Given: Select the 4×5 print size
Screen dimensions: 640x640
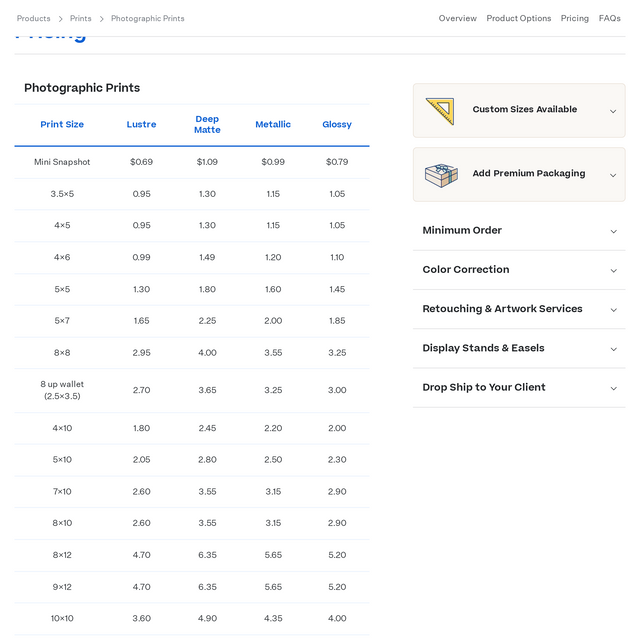Looking at the screenshot, I should pyautogui.click(x=62, y=225).
